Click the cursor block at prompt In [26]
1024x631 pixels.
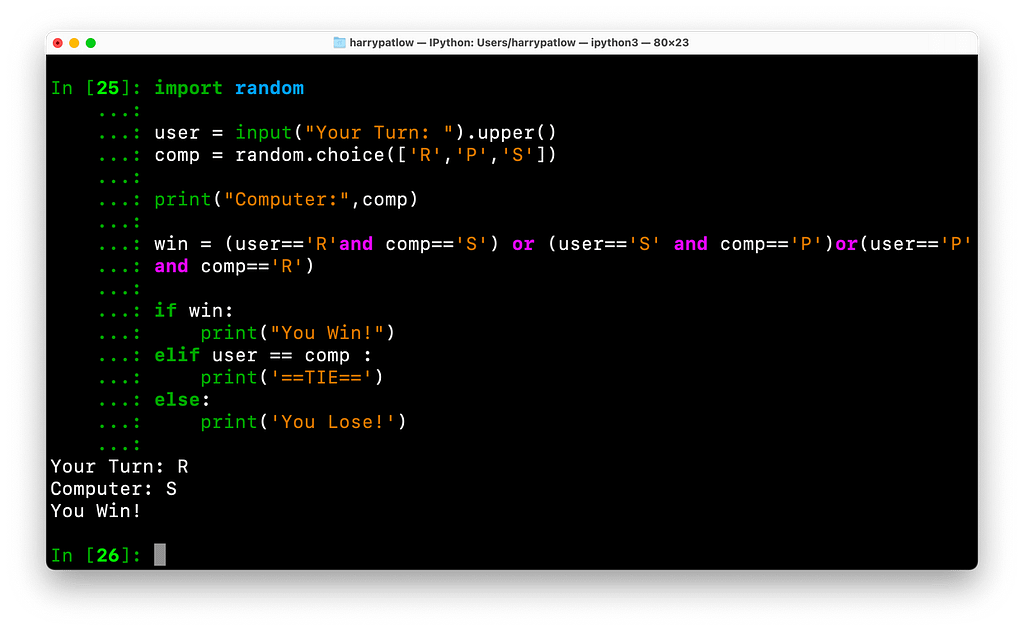(x=160, y=555)
